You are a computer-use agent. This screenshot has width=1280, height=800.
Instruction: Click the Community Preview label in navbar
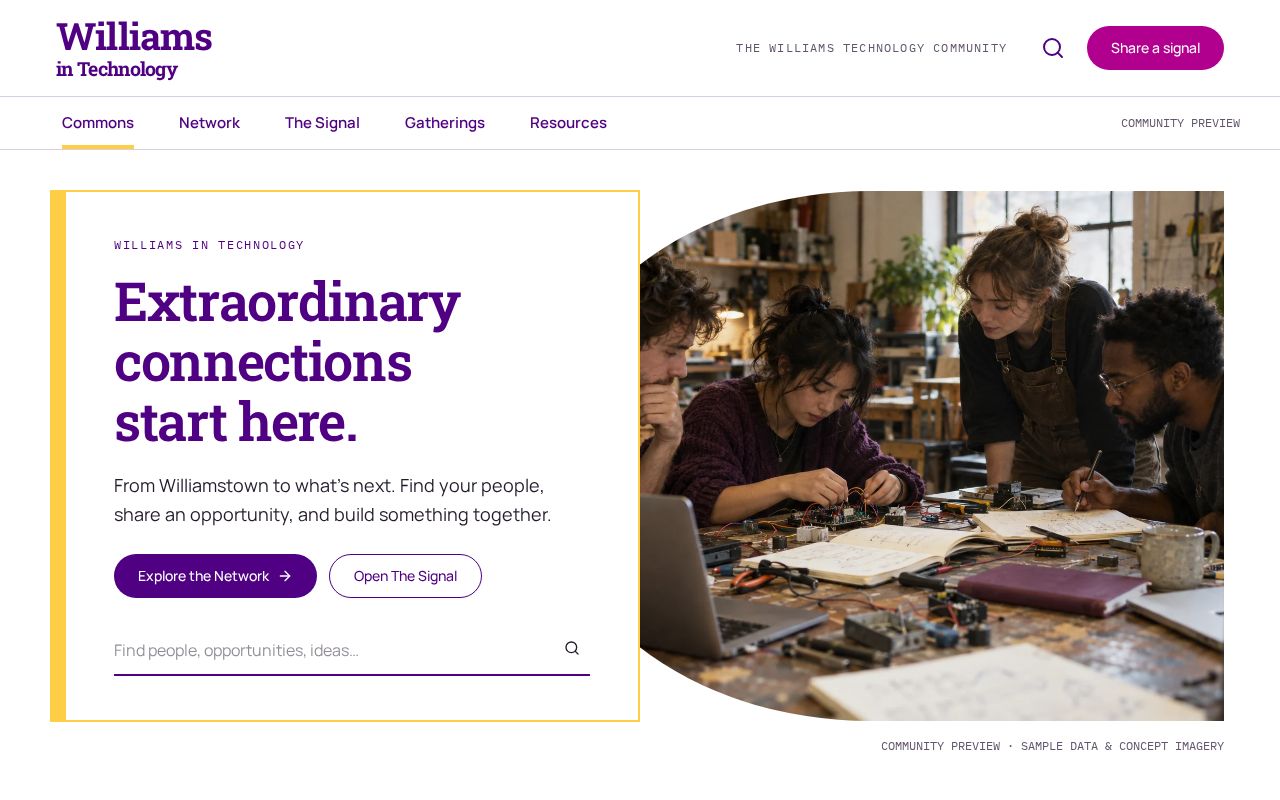pyautogui.click(x=1180, y=123)
